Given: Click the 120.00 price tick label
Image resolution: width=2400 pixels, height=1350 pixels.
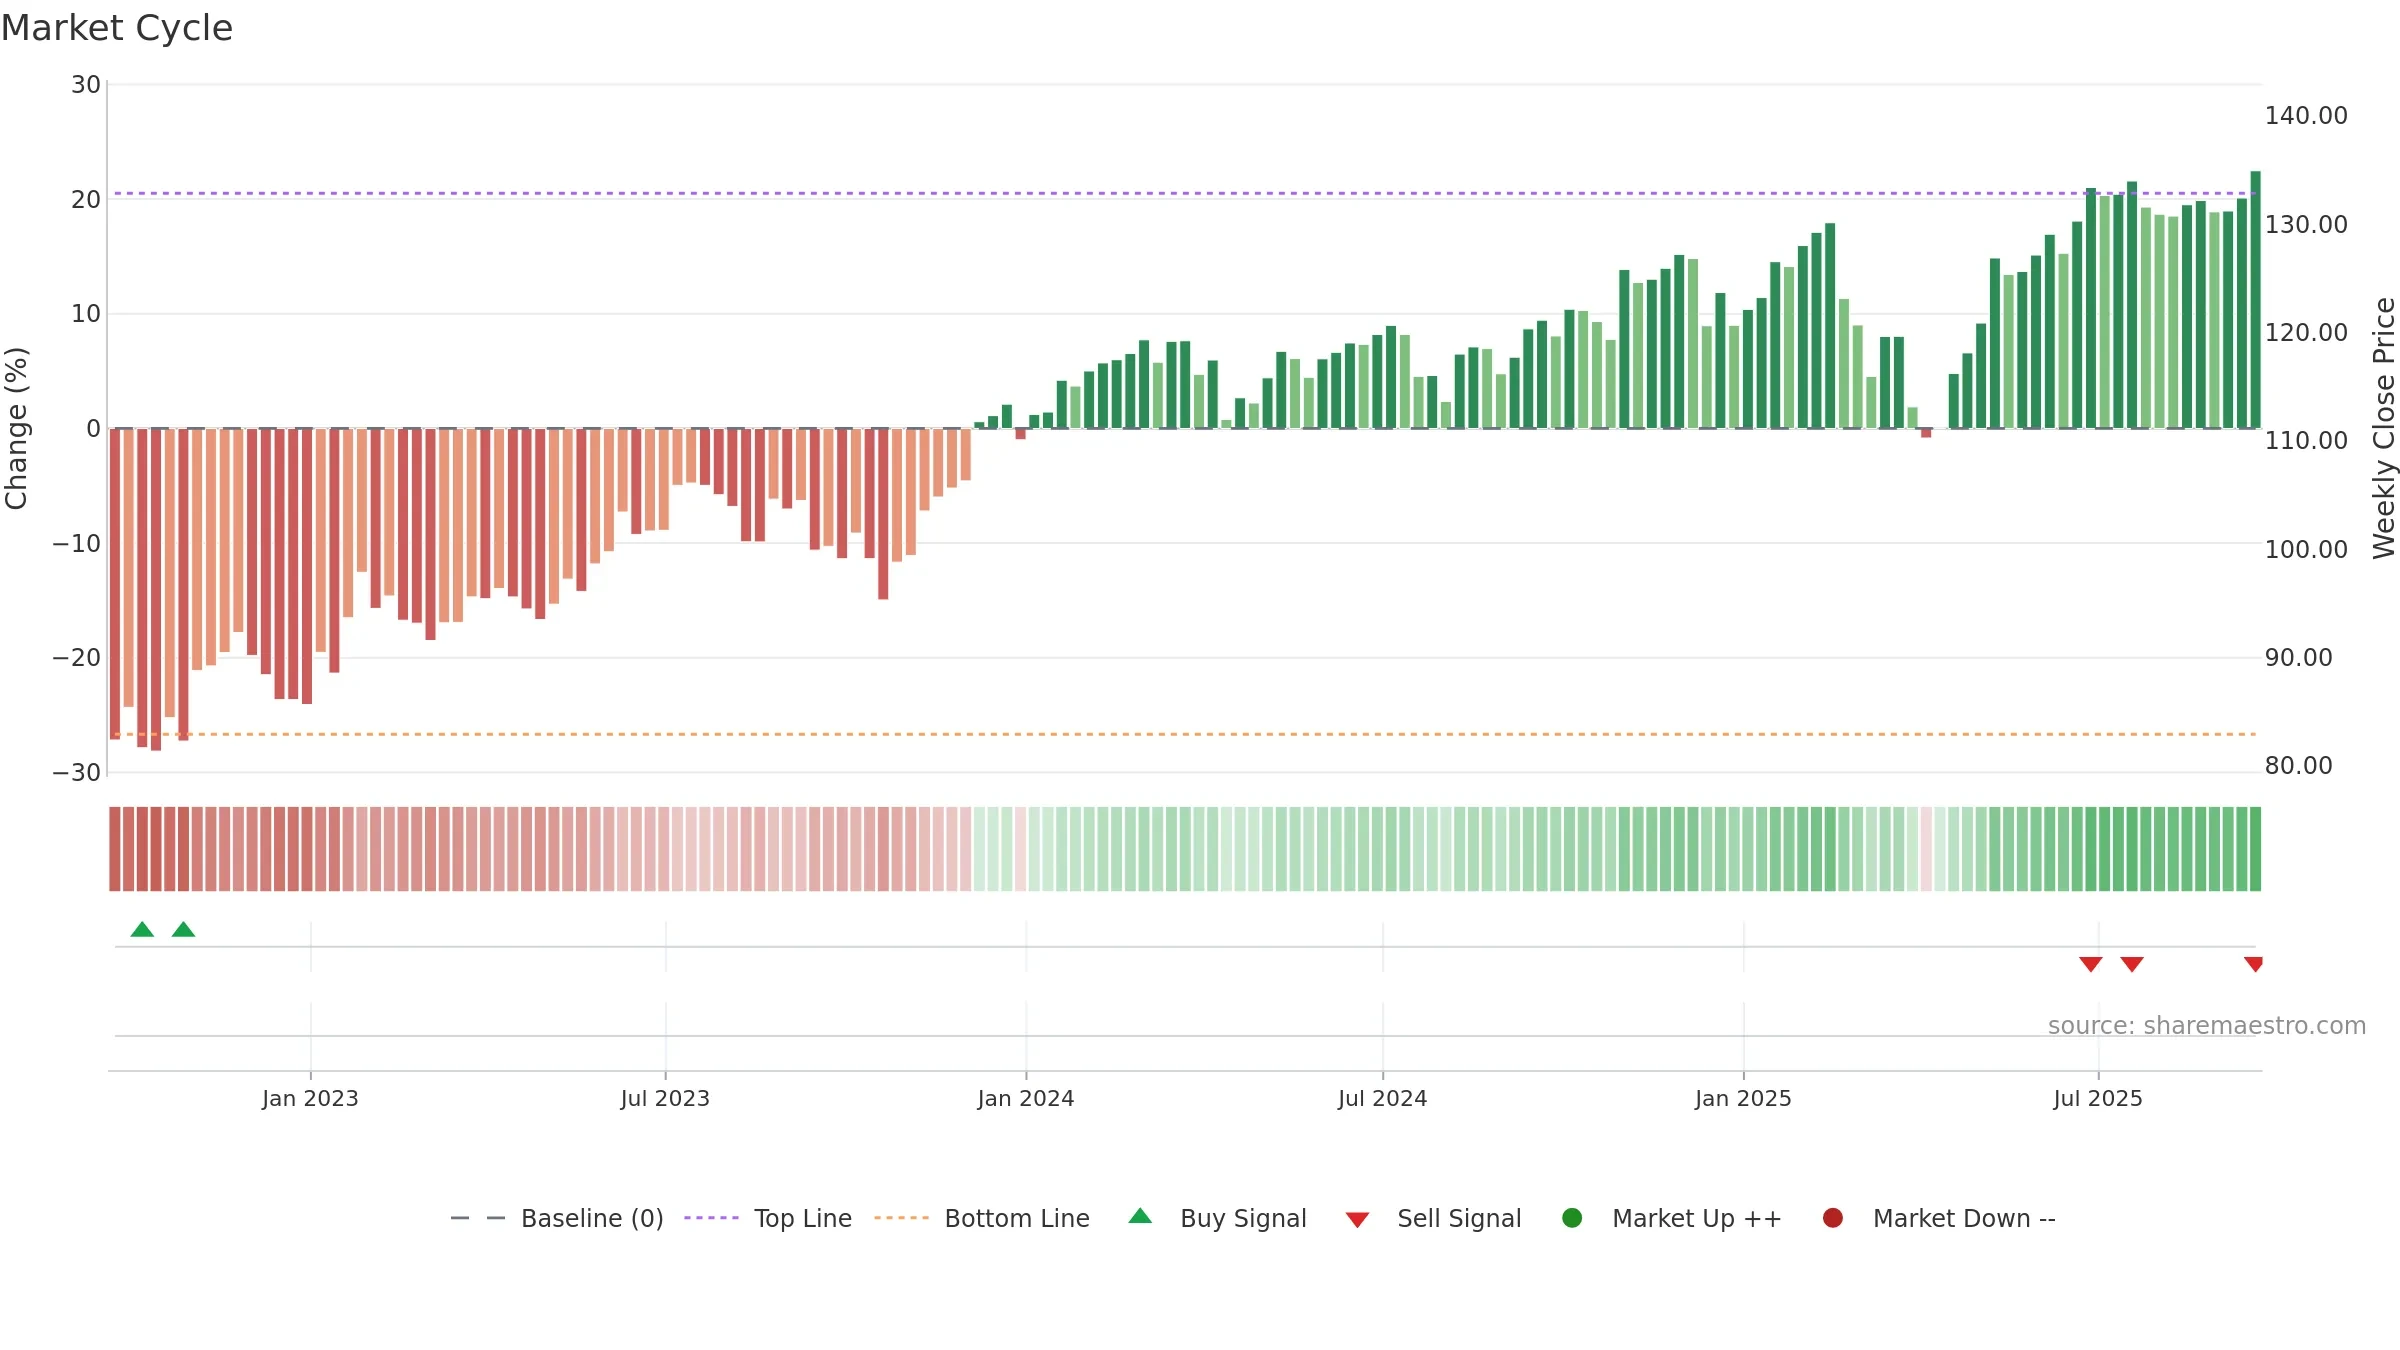Looking at the screenshot, I should [2306, 332].
